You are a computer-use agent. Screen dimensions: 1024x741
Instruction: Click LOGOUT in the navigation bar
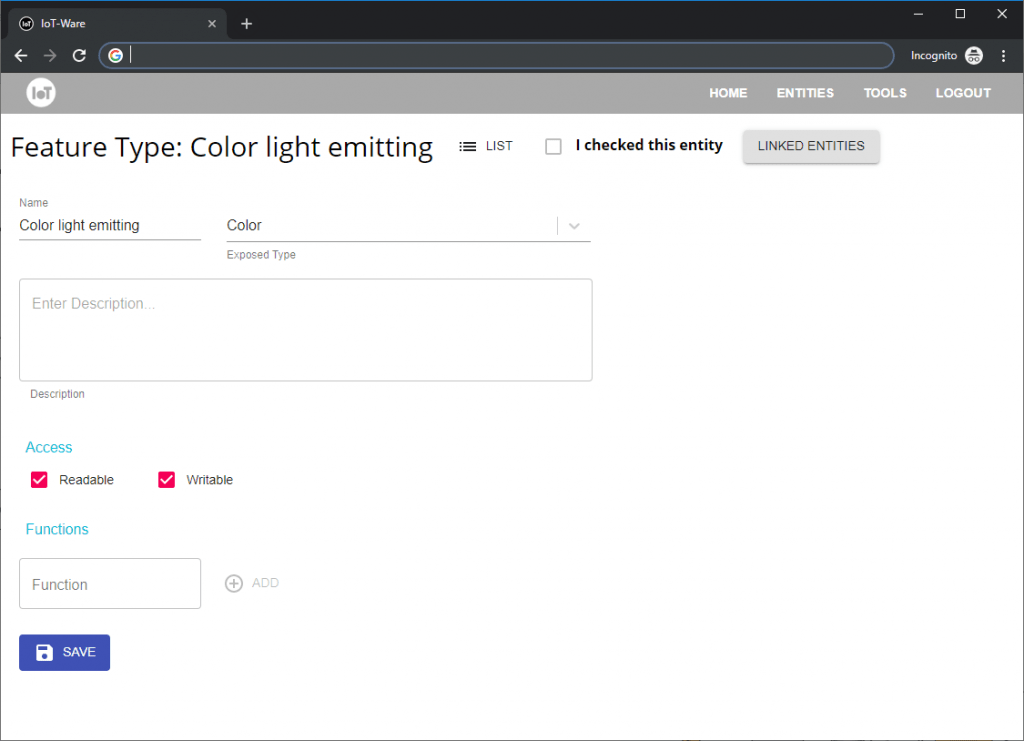[963, 93]
